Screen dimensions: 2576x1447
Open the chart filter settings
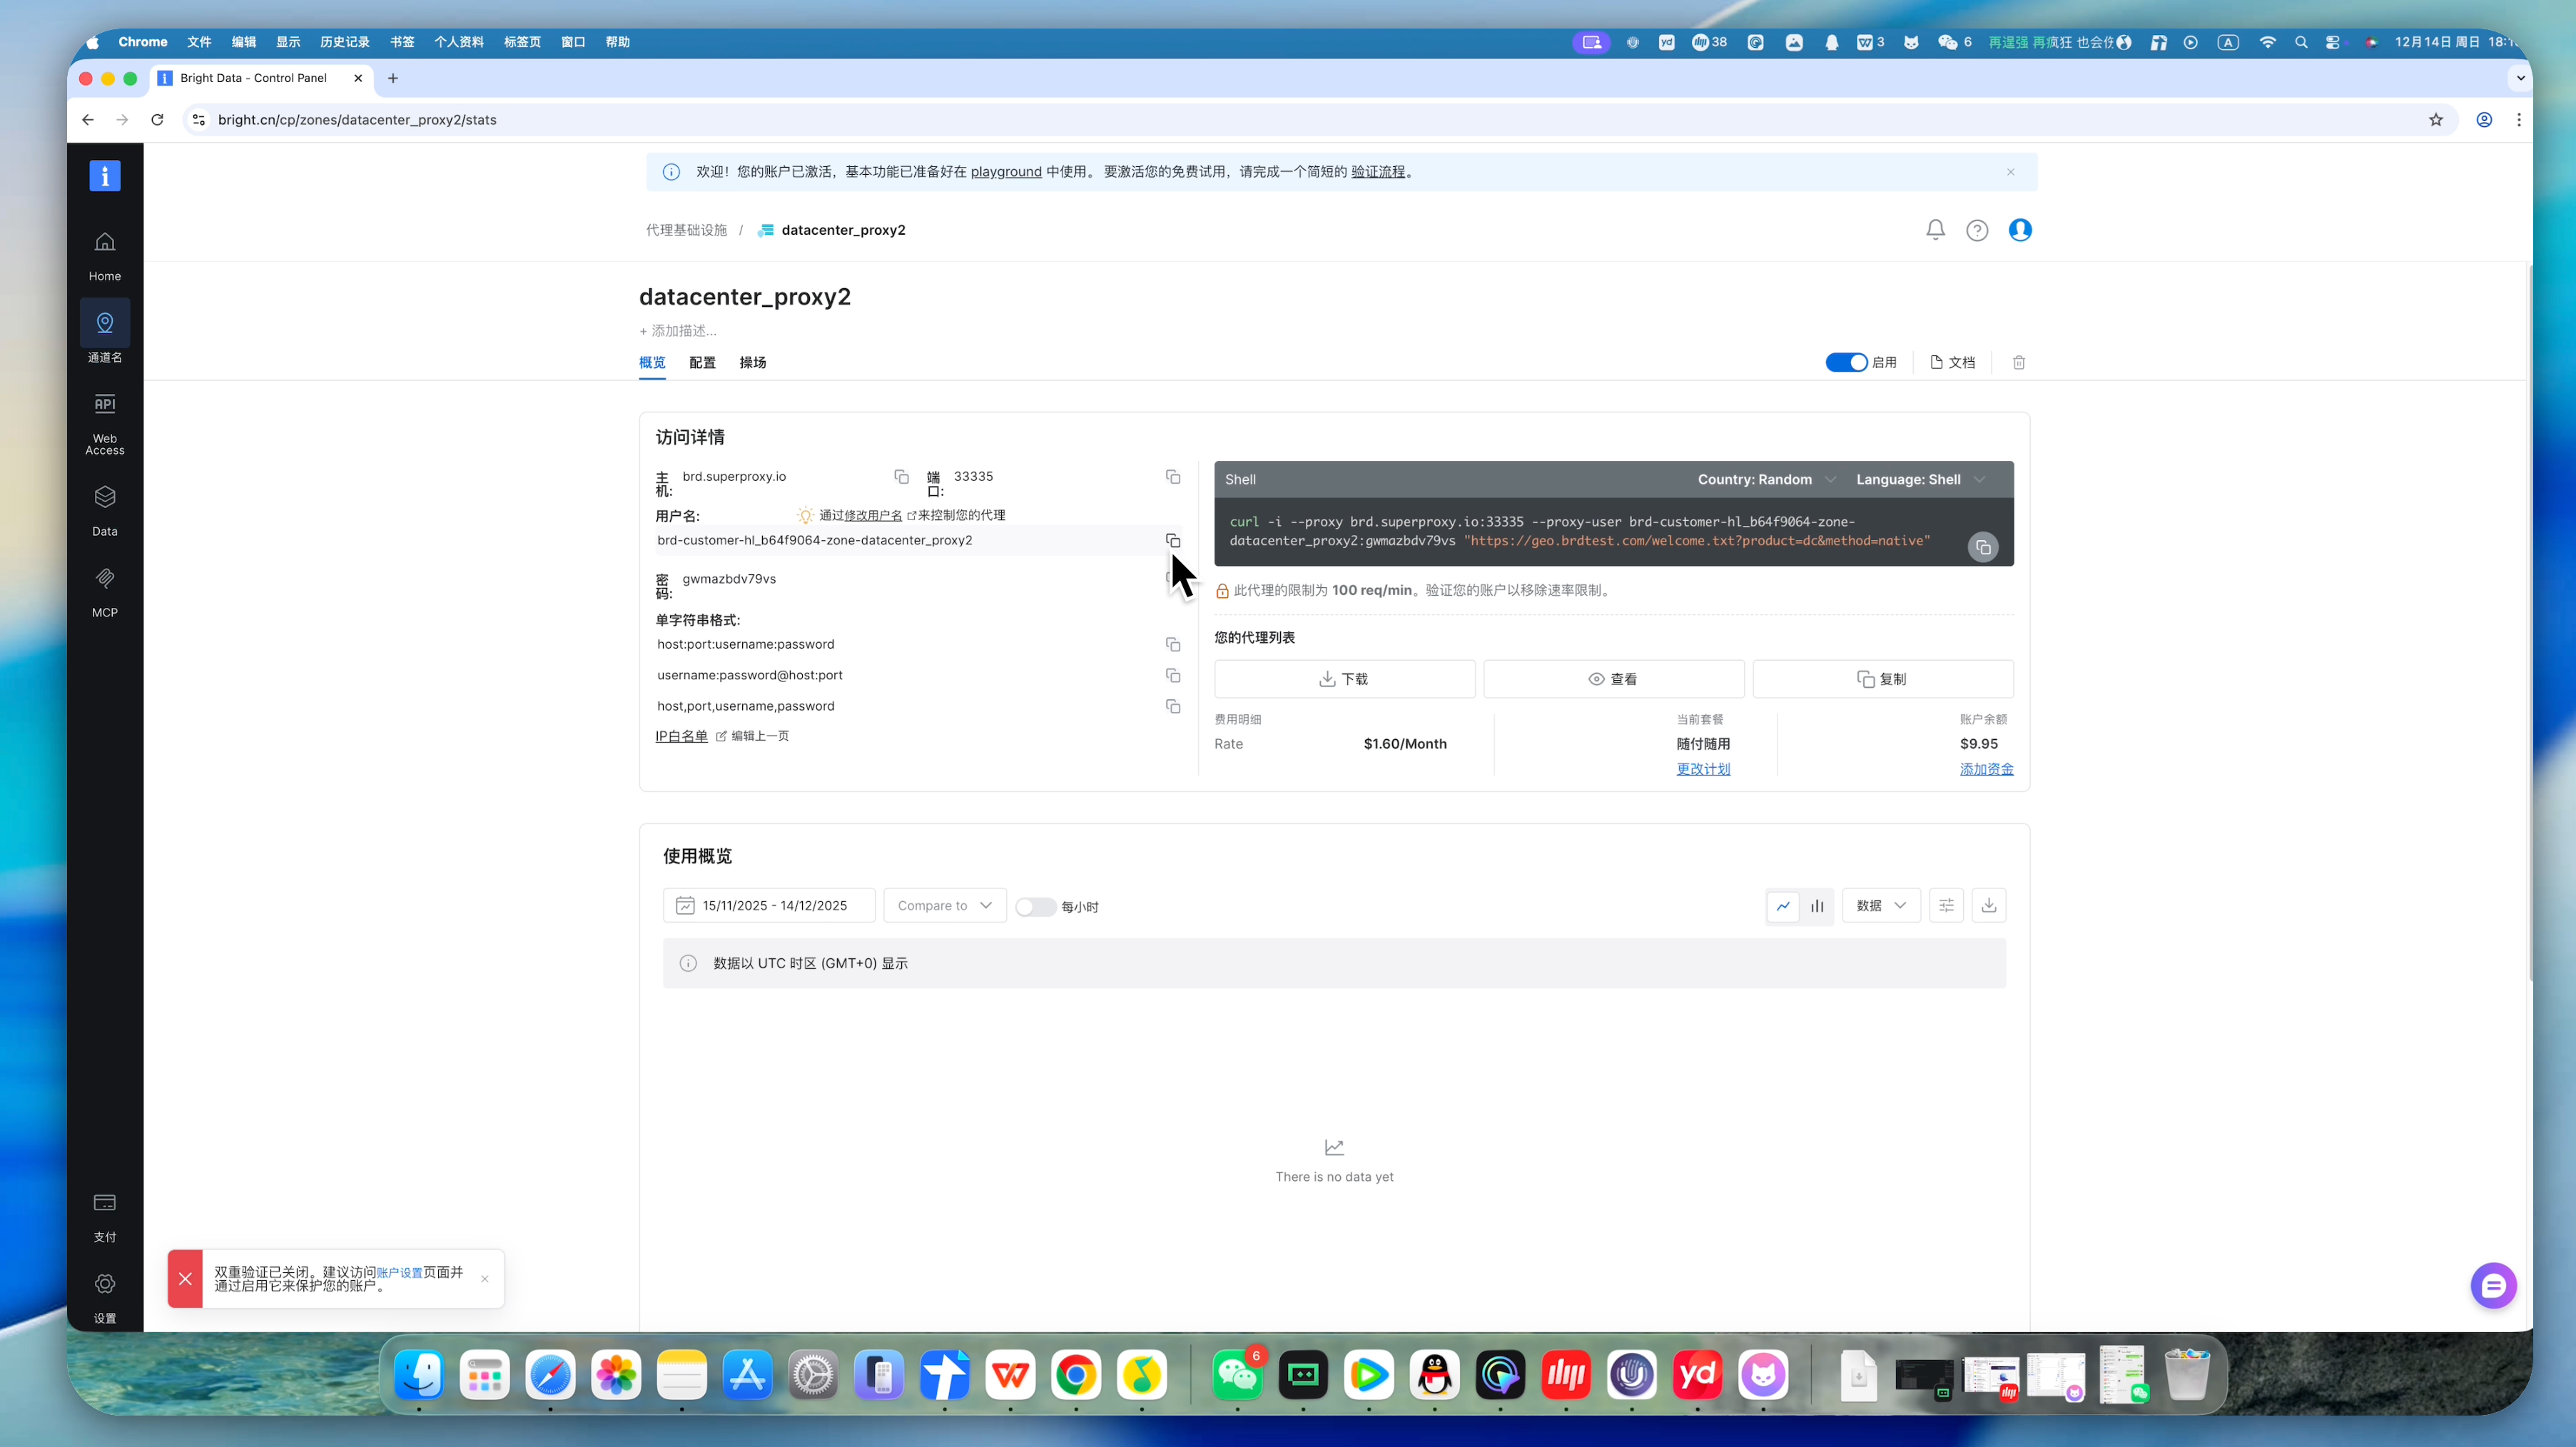[x=1945, y=906]
